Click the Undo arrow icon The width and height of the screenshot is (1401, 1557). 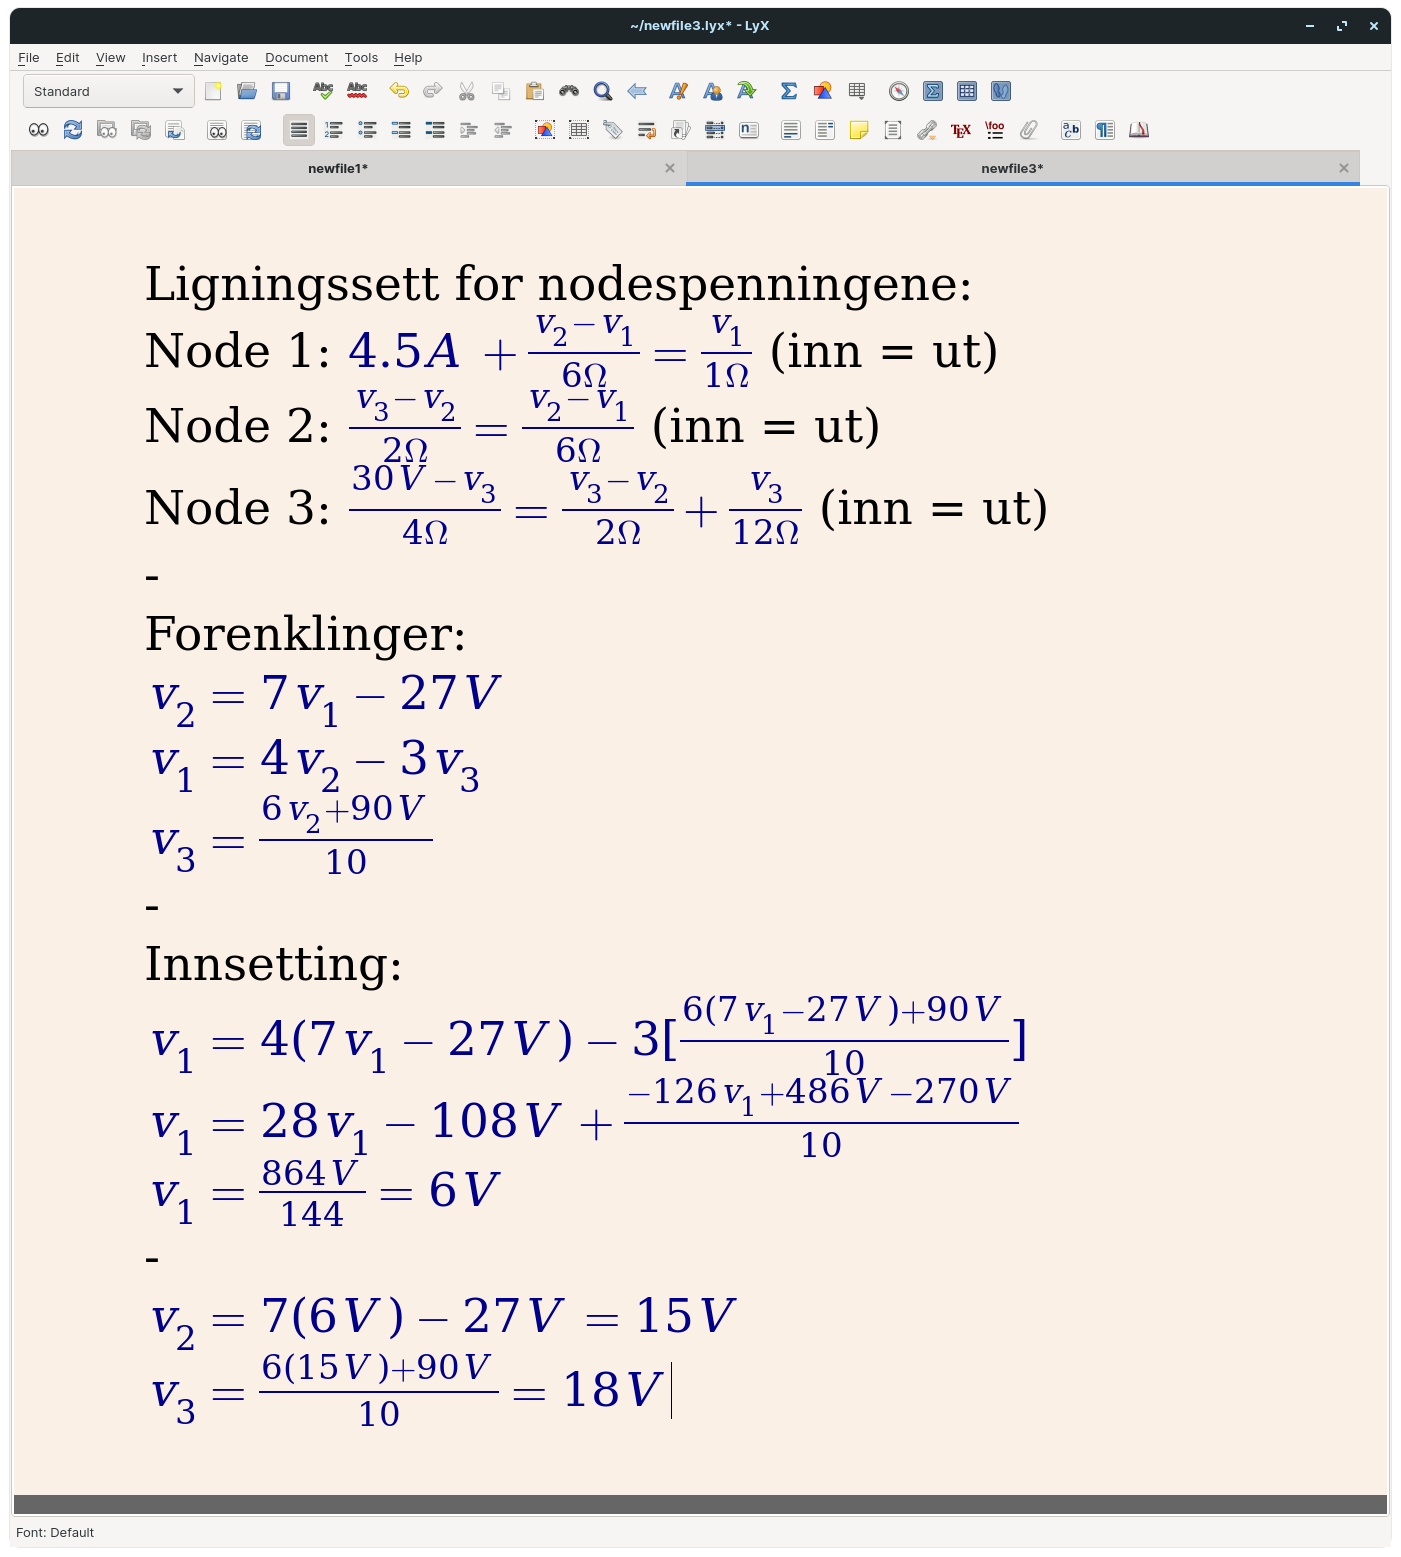pyautogui.click(x=399, y=91)
